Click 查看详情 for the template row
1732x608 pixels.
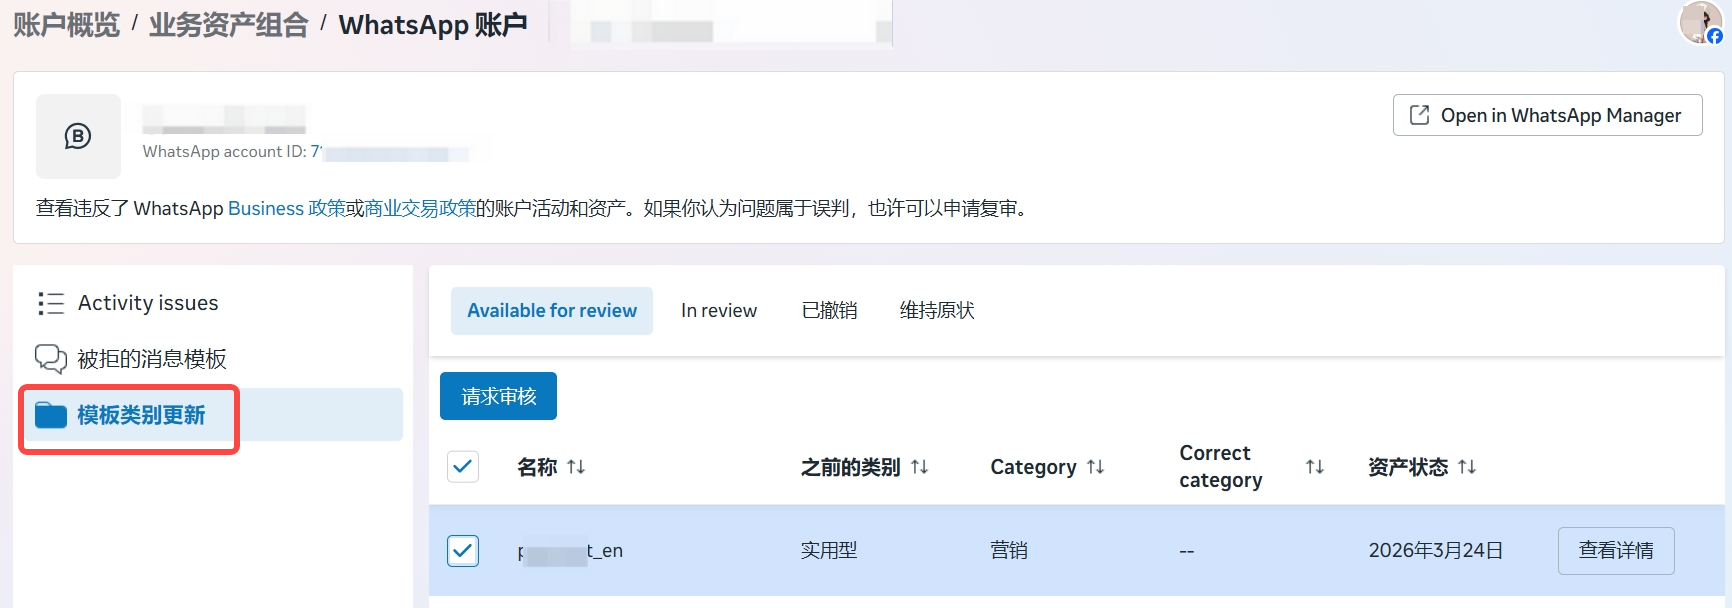click(x=1615, y=551)
